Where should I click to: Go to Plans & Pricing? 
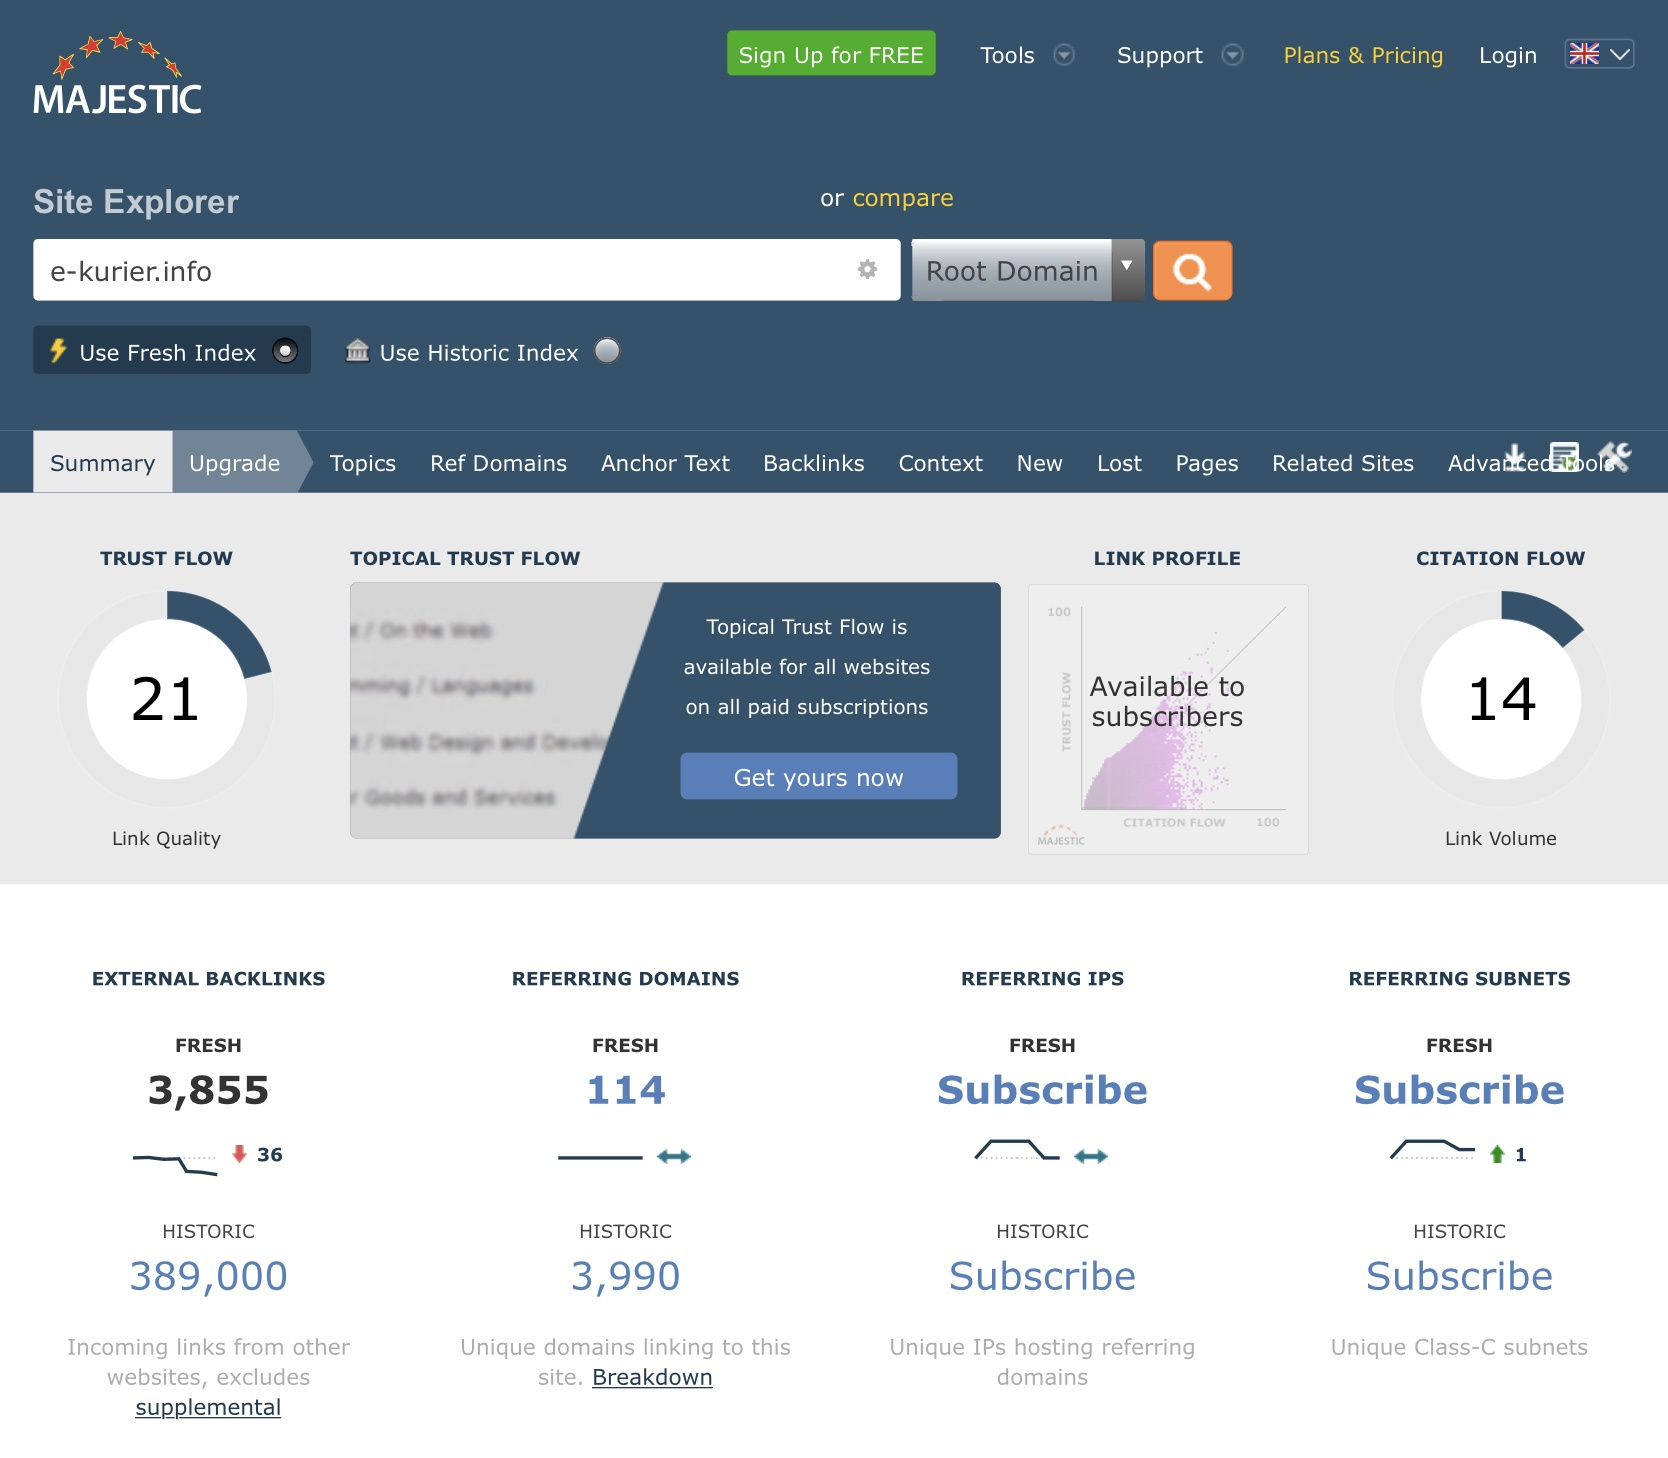click(x=1363, y=55)
